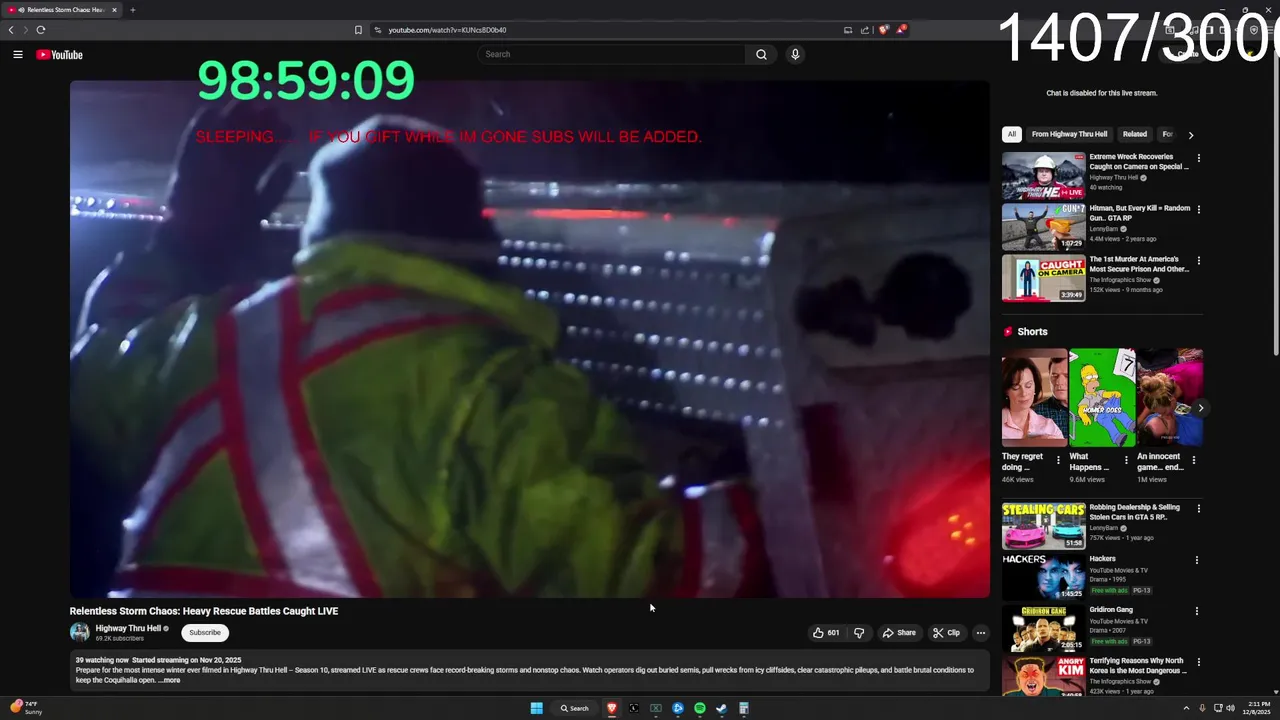Image resolution: width=1280 pixels, height=720 pixels.
Task: Open the YouTube guide hamburger menu
Action: pos(18,55)
